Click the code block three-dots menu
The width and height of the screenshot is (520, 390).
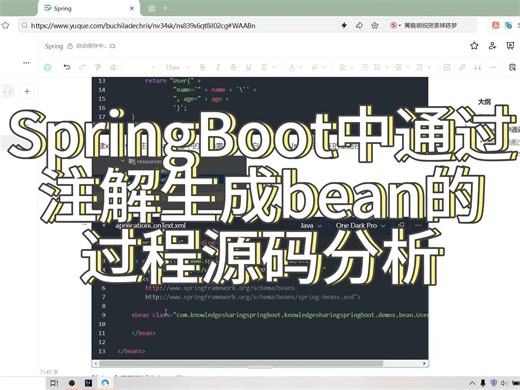tap(418, 225)
